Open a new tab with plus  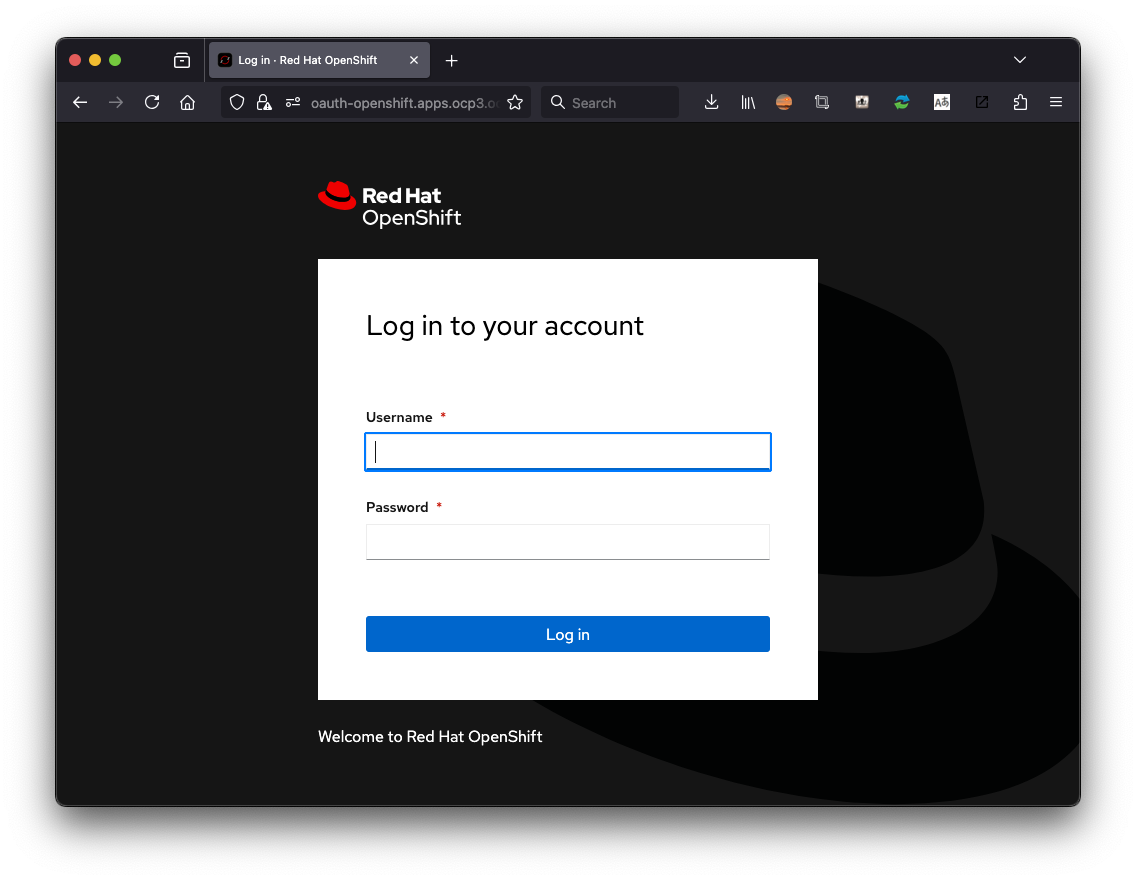pos(451,61)
